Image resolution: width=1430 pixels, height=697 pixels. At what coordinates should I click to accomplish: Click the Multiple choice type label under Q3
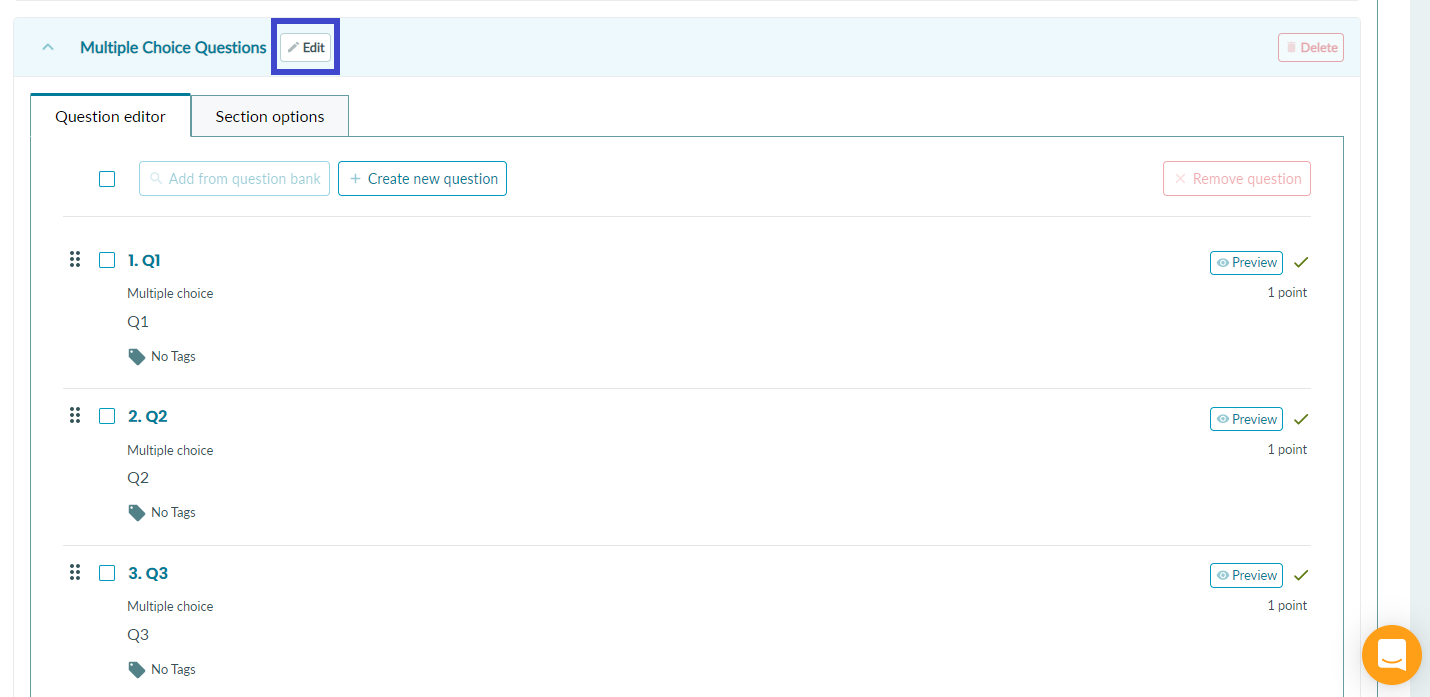pos(170,606)
